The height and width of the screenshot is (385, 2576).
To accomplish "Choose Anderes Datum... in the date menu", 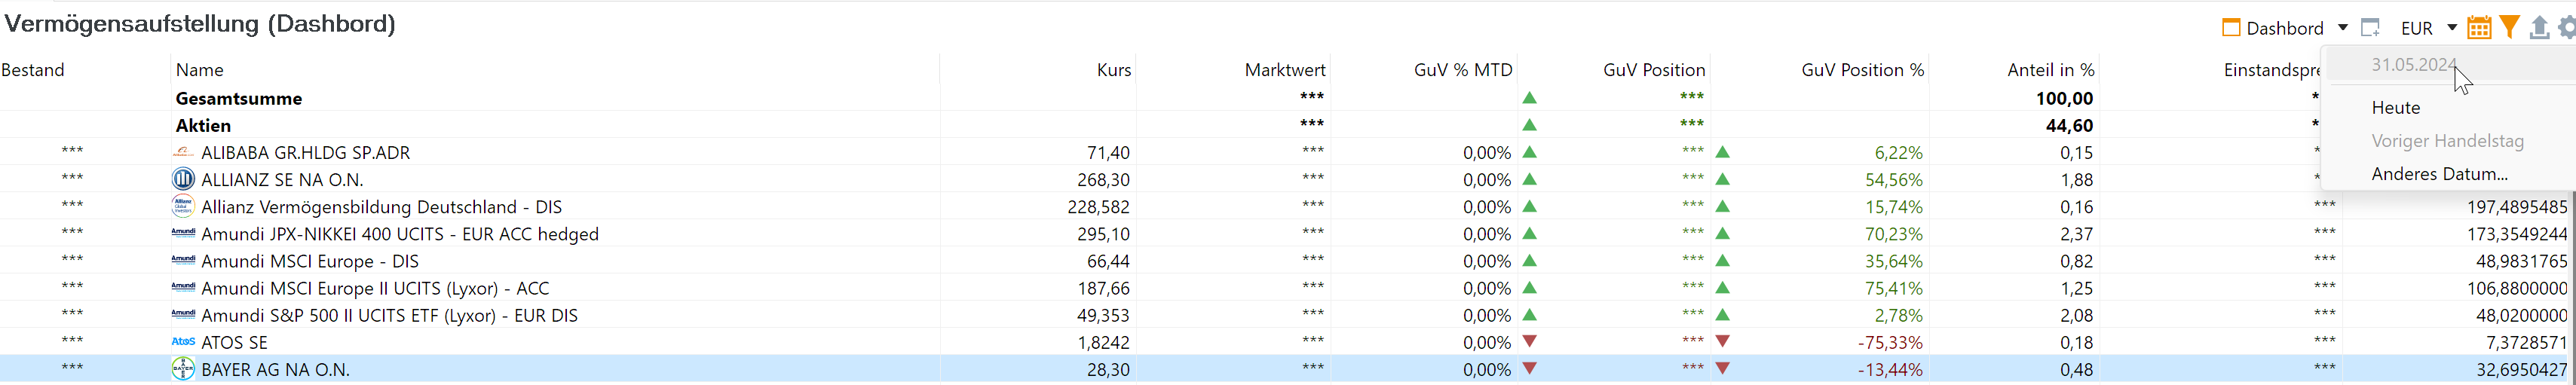I will pos(2440,174).
